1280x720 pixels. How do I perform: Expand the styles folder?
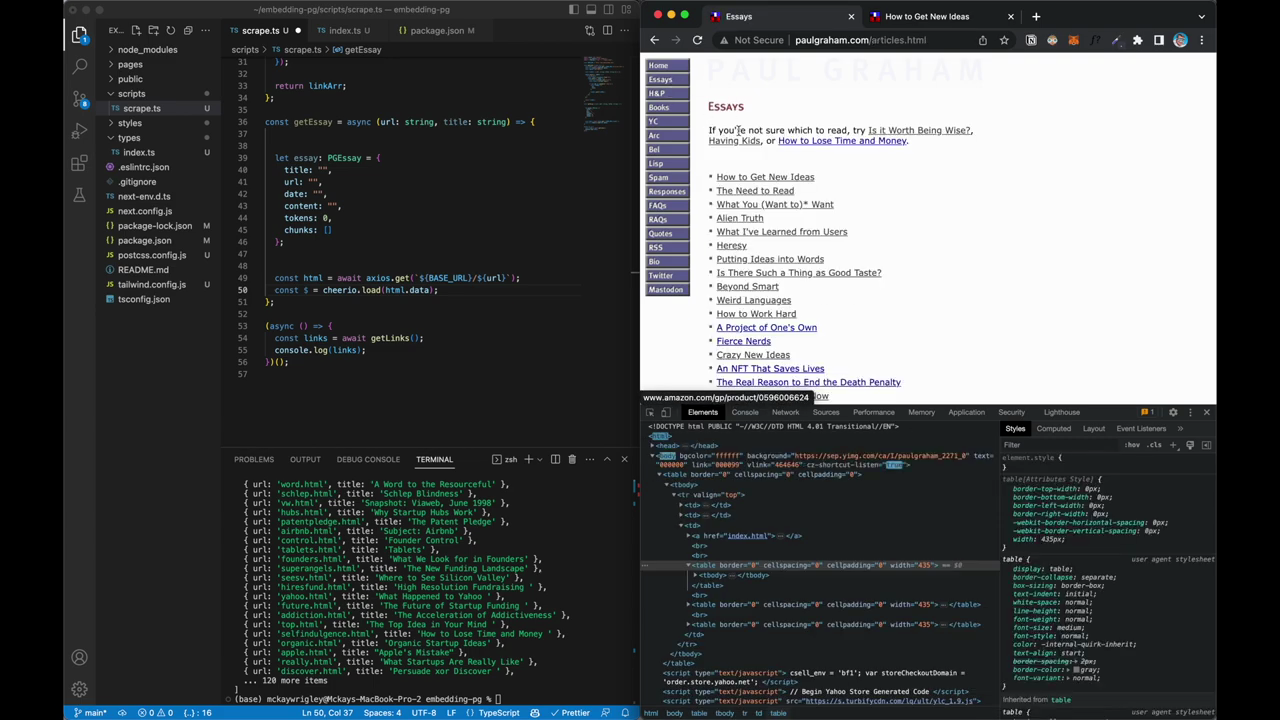tap(130, 123)
